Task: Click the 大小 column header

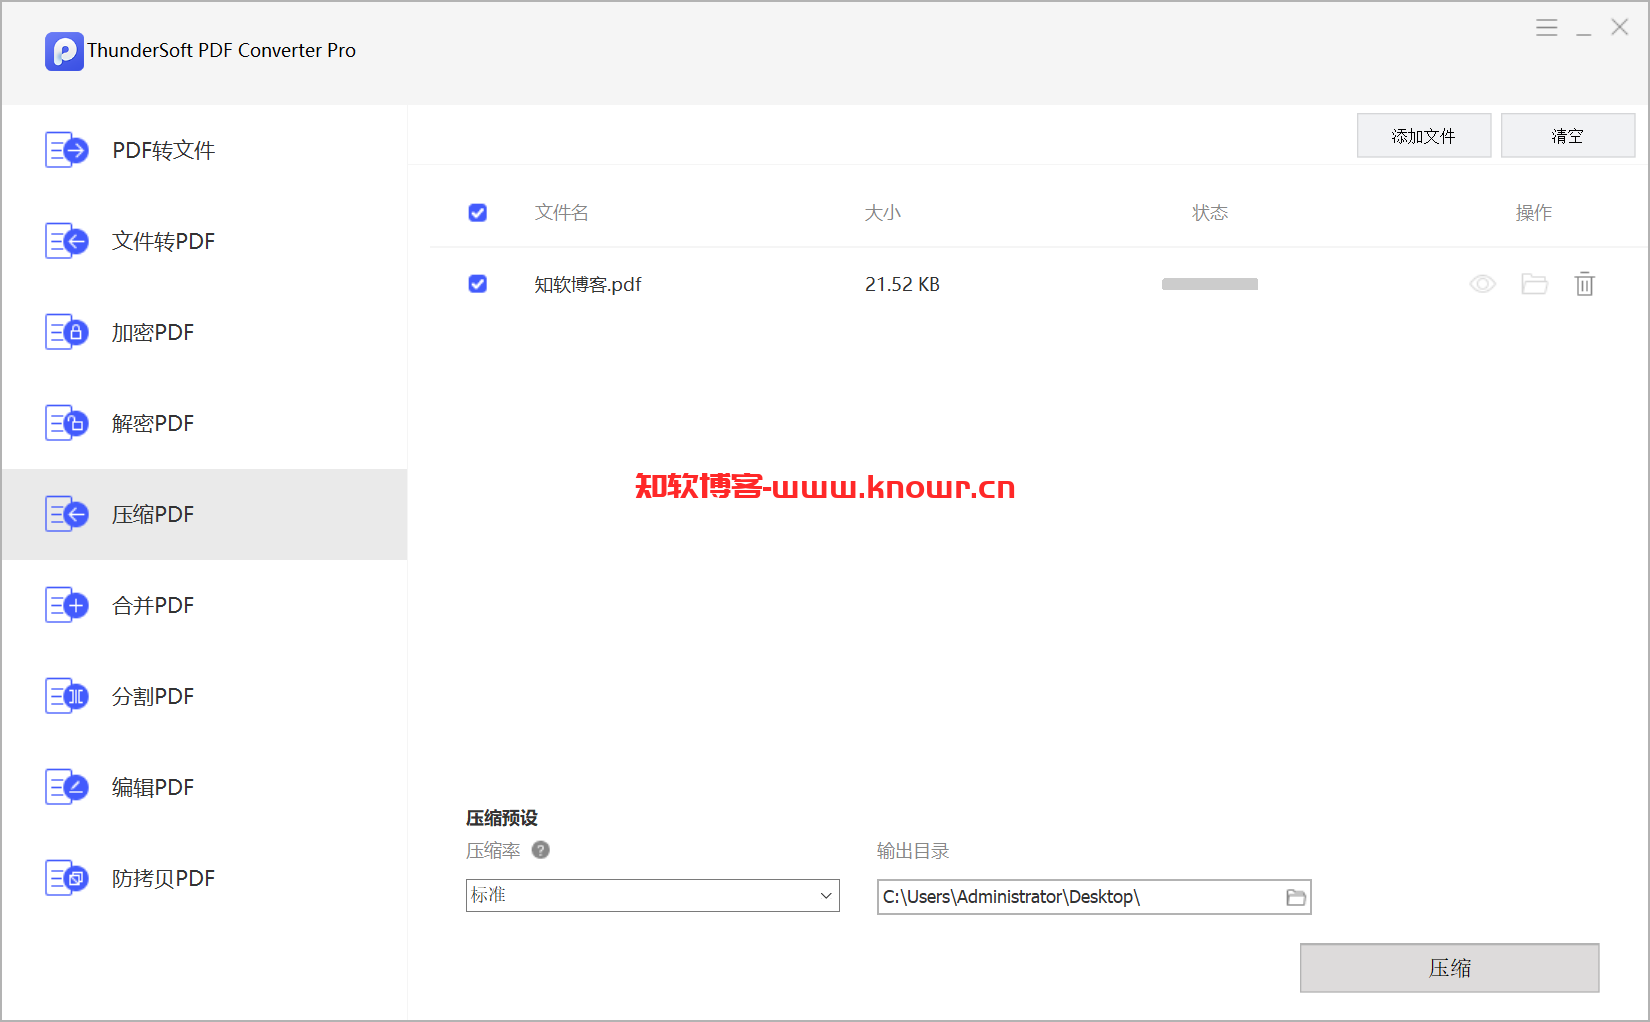Action: [x=883, y=212]
